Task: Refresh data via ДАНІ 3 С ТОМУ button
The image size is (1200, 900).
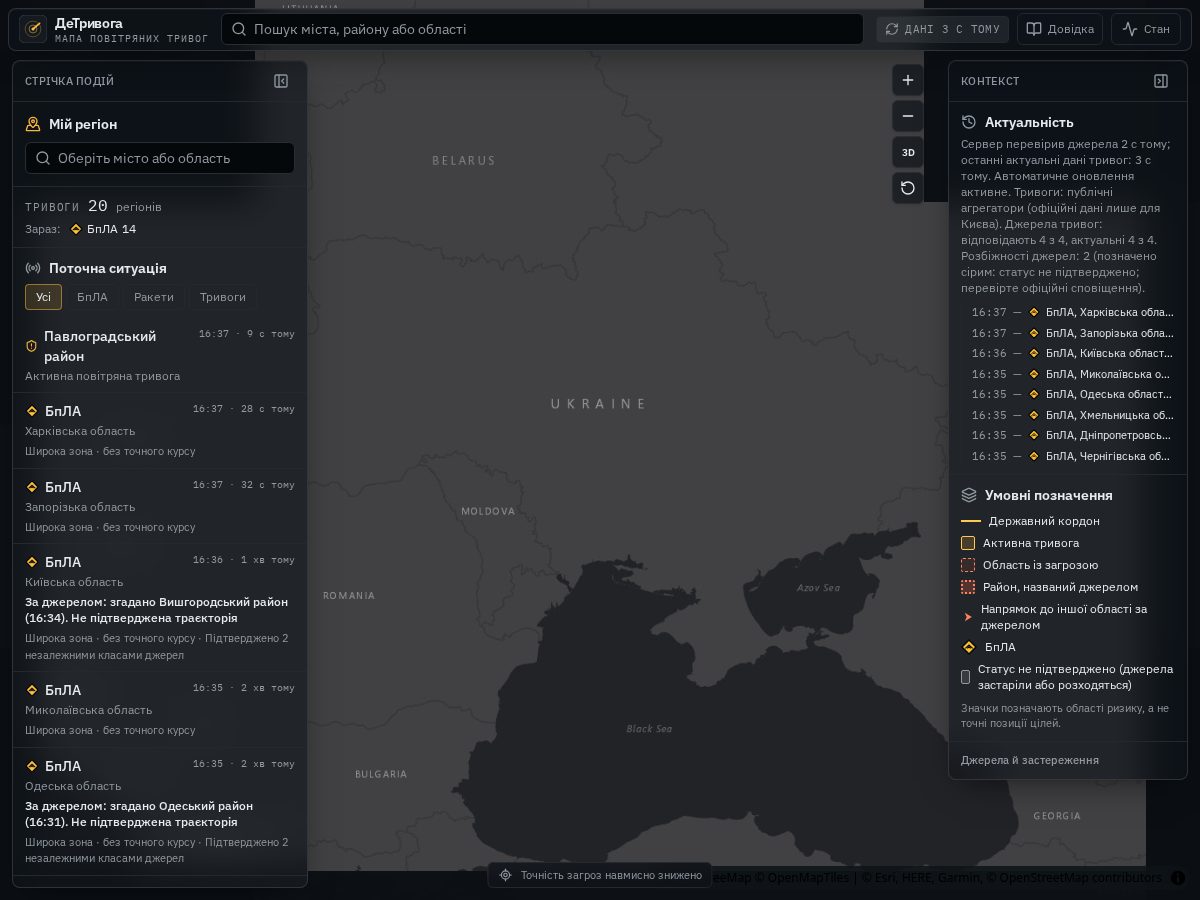Action: coord(942,29)
